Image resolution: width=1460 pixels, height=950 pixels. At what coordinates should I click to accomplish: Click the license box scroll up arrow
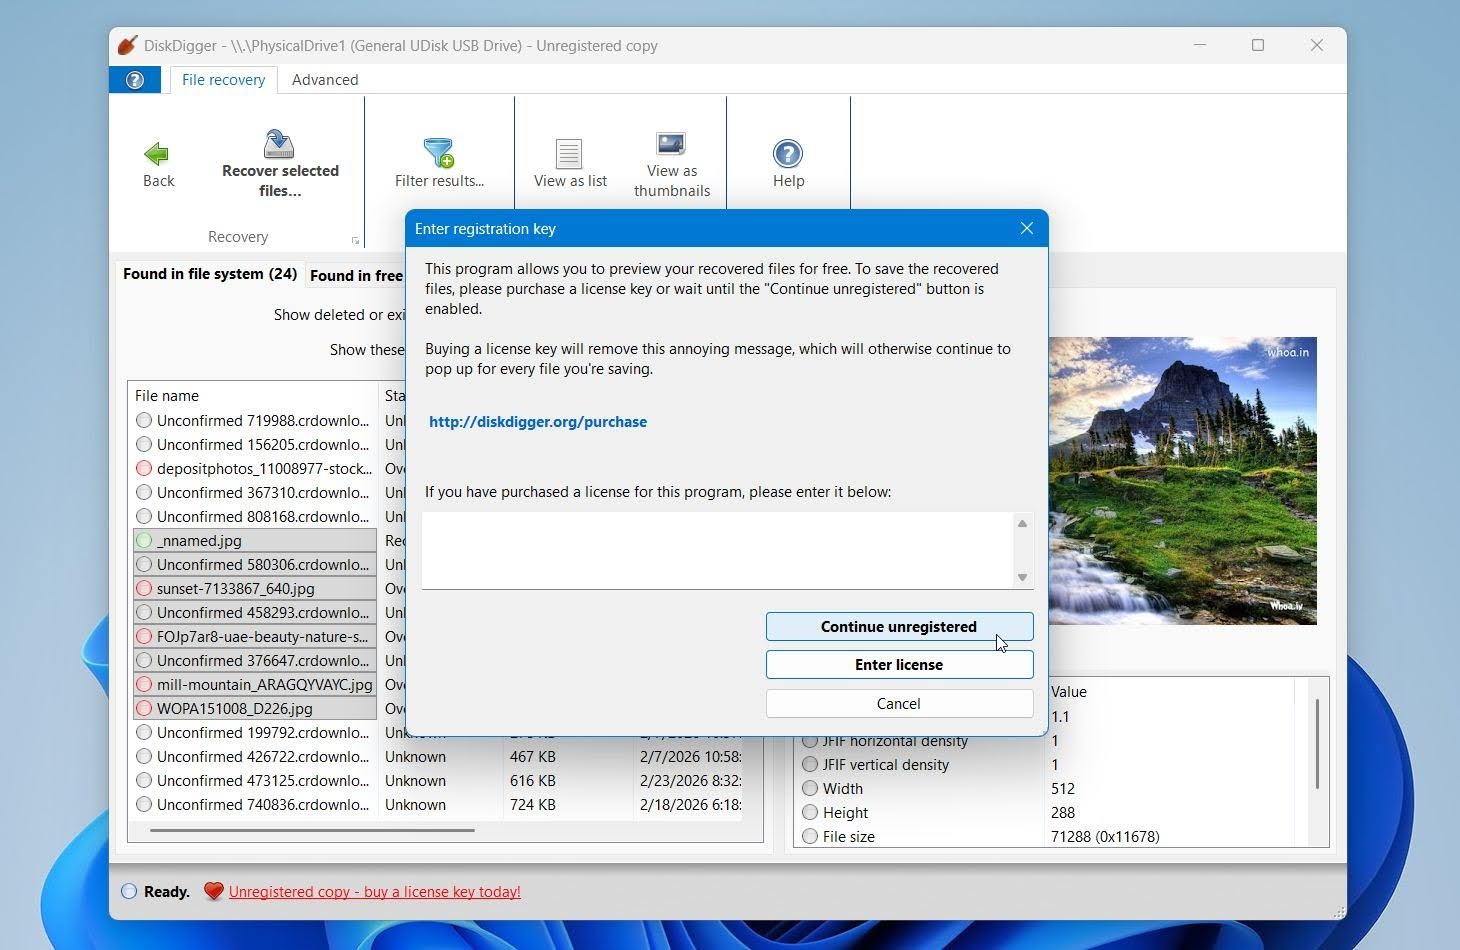click(x=1022, y=523)
